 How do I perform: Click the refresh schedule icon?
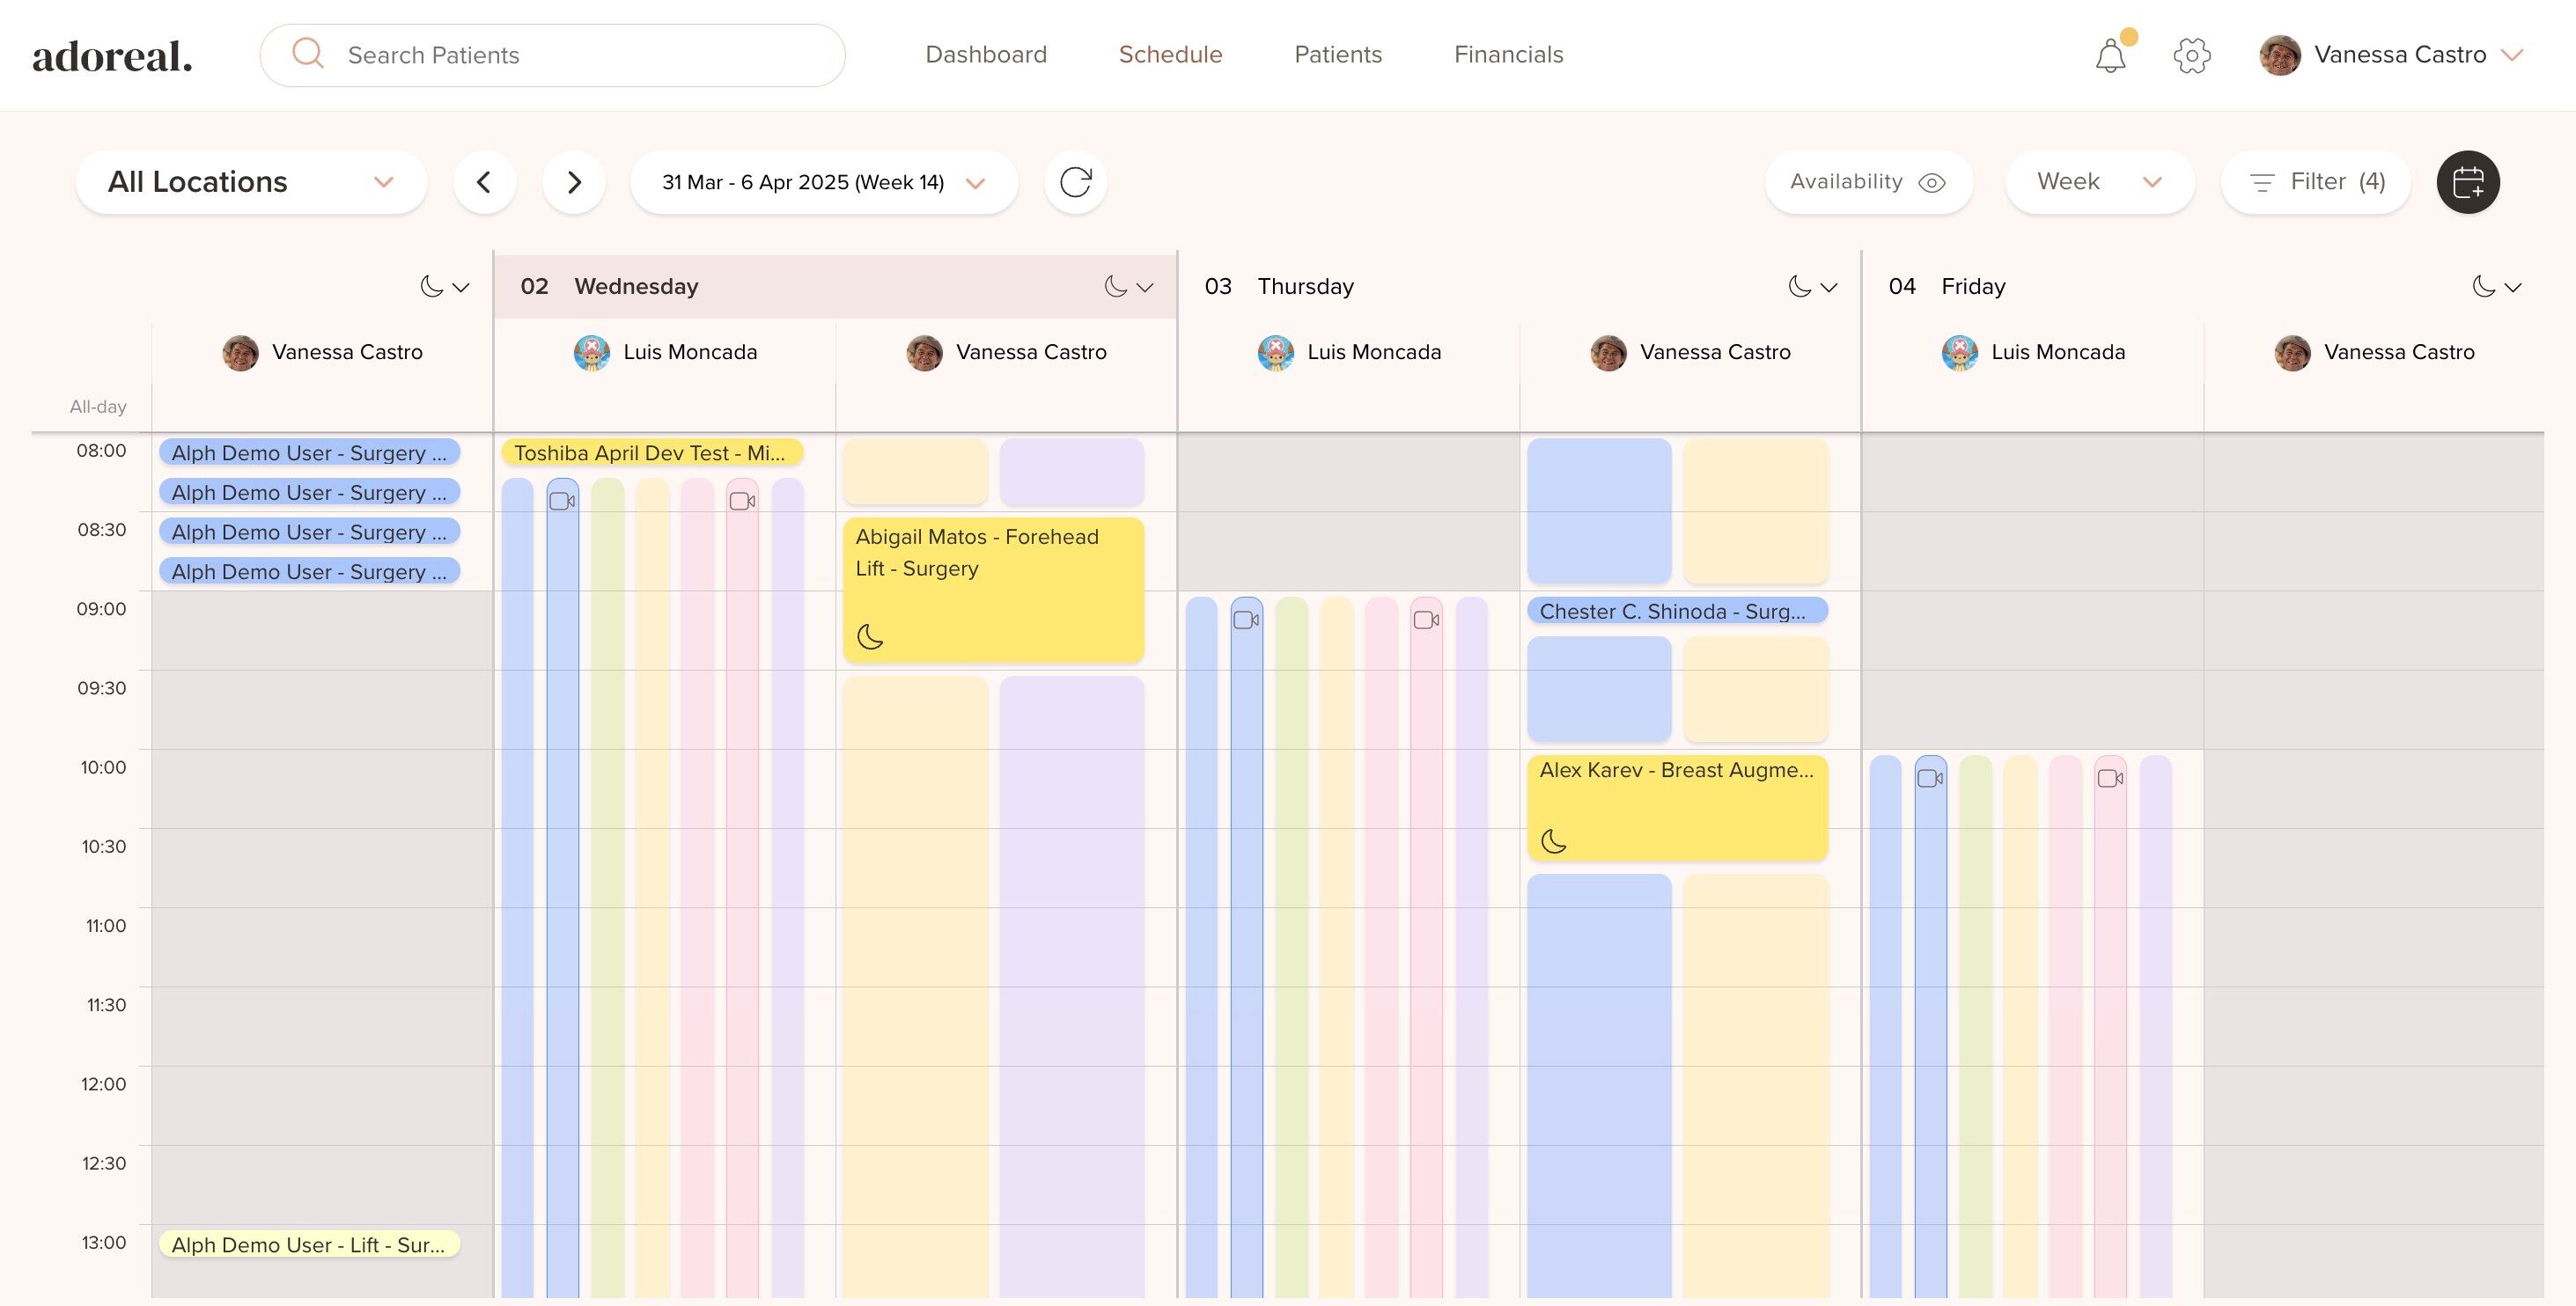point(1075,182)
